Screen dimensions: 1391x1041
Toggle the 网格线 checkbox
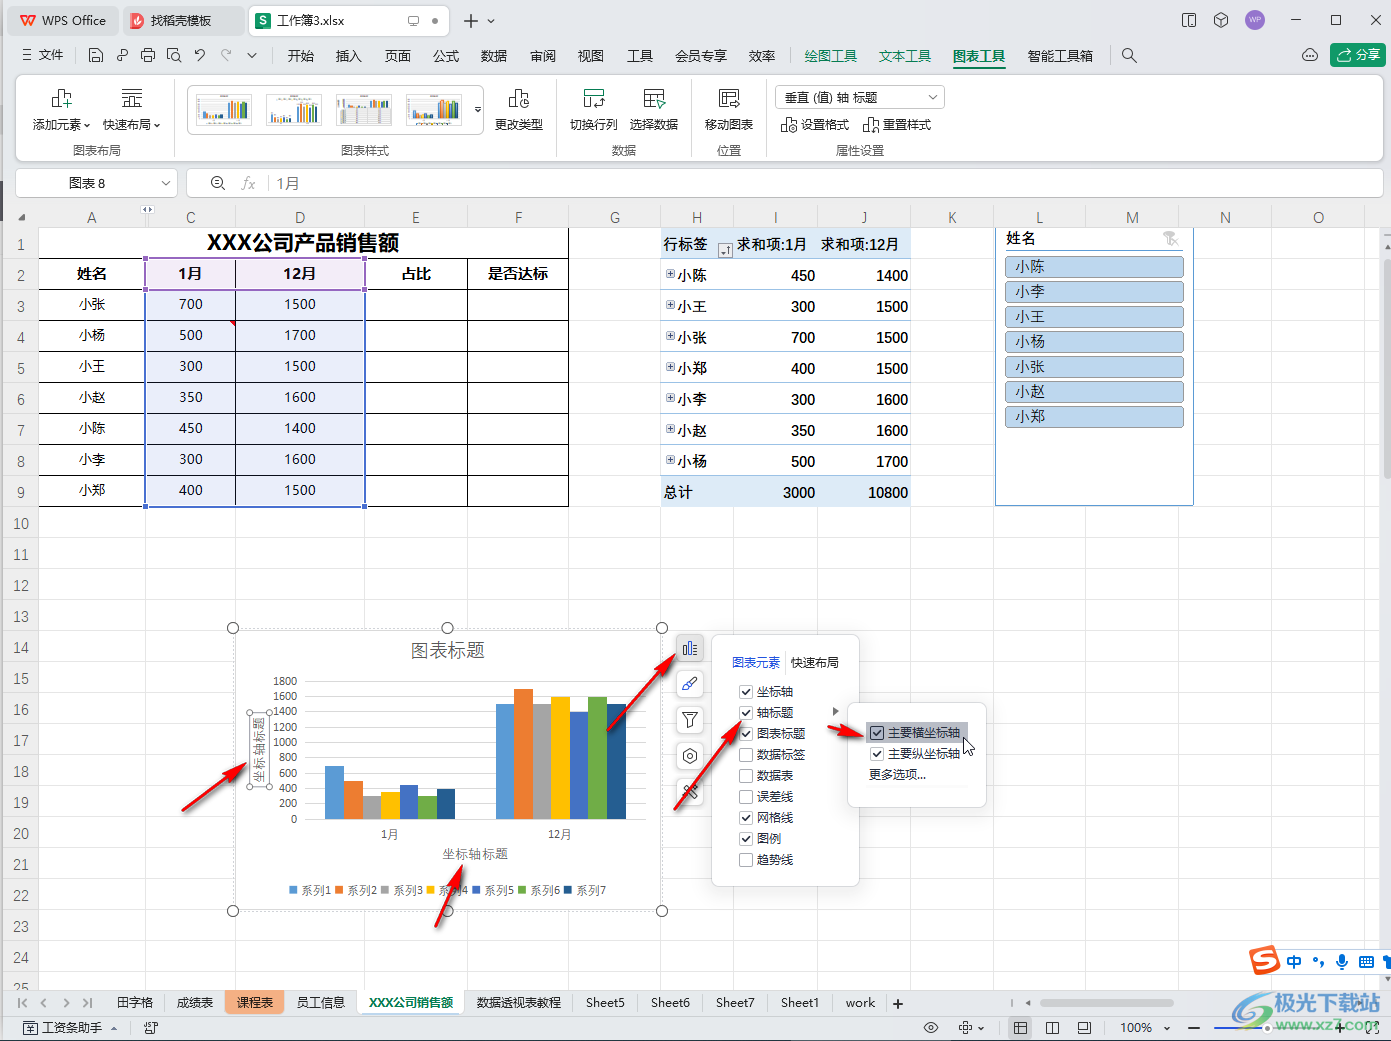tap(746, 818)
